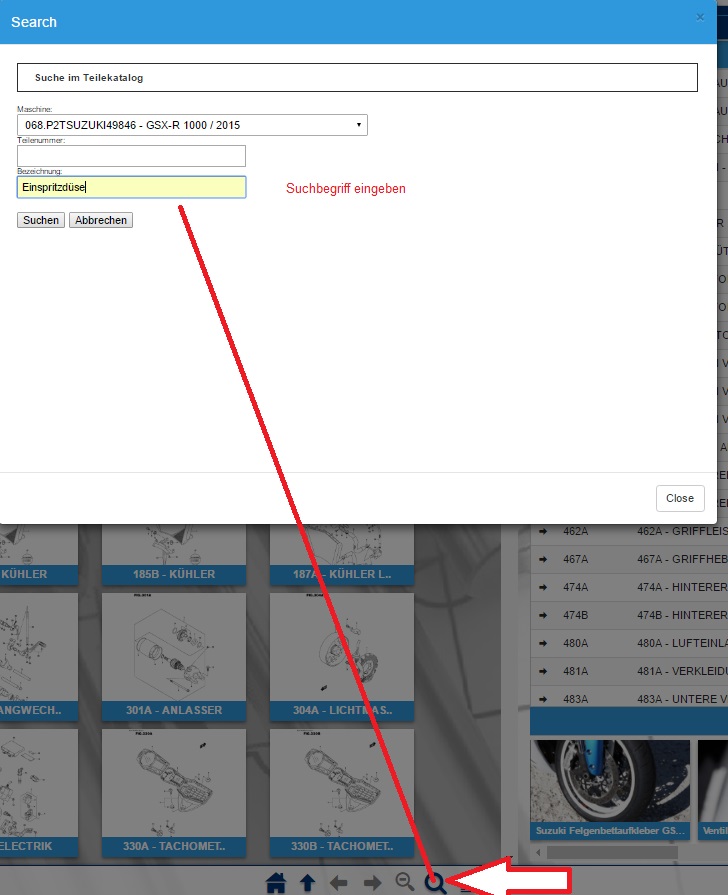Viewport: 728px width, 895px height.
Task: Click into the Bezeichnung text field
Action: point(131,187)
